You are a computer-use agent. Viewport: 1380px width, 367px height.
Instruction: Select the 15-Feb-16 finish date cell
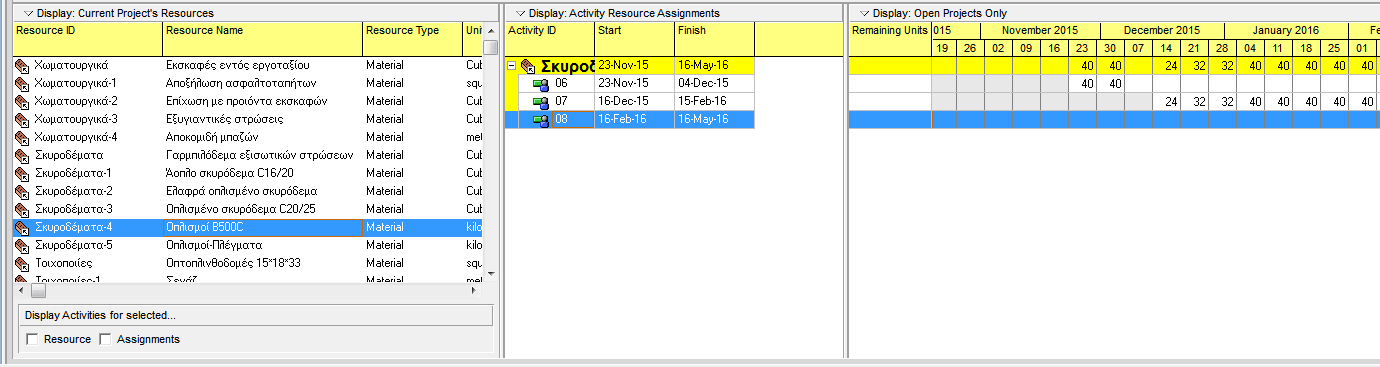(x=714, y=102)
